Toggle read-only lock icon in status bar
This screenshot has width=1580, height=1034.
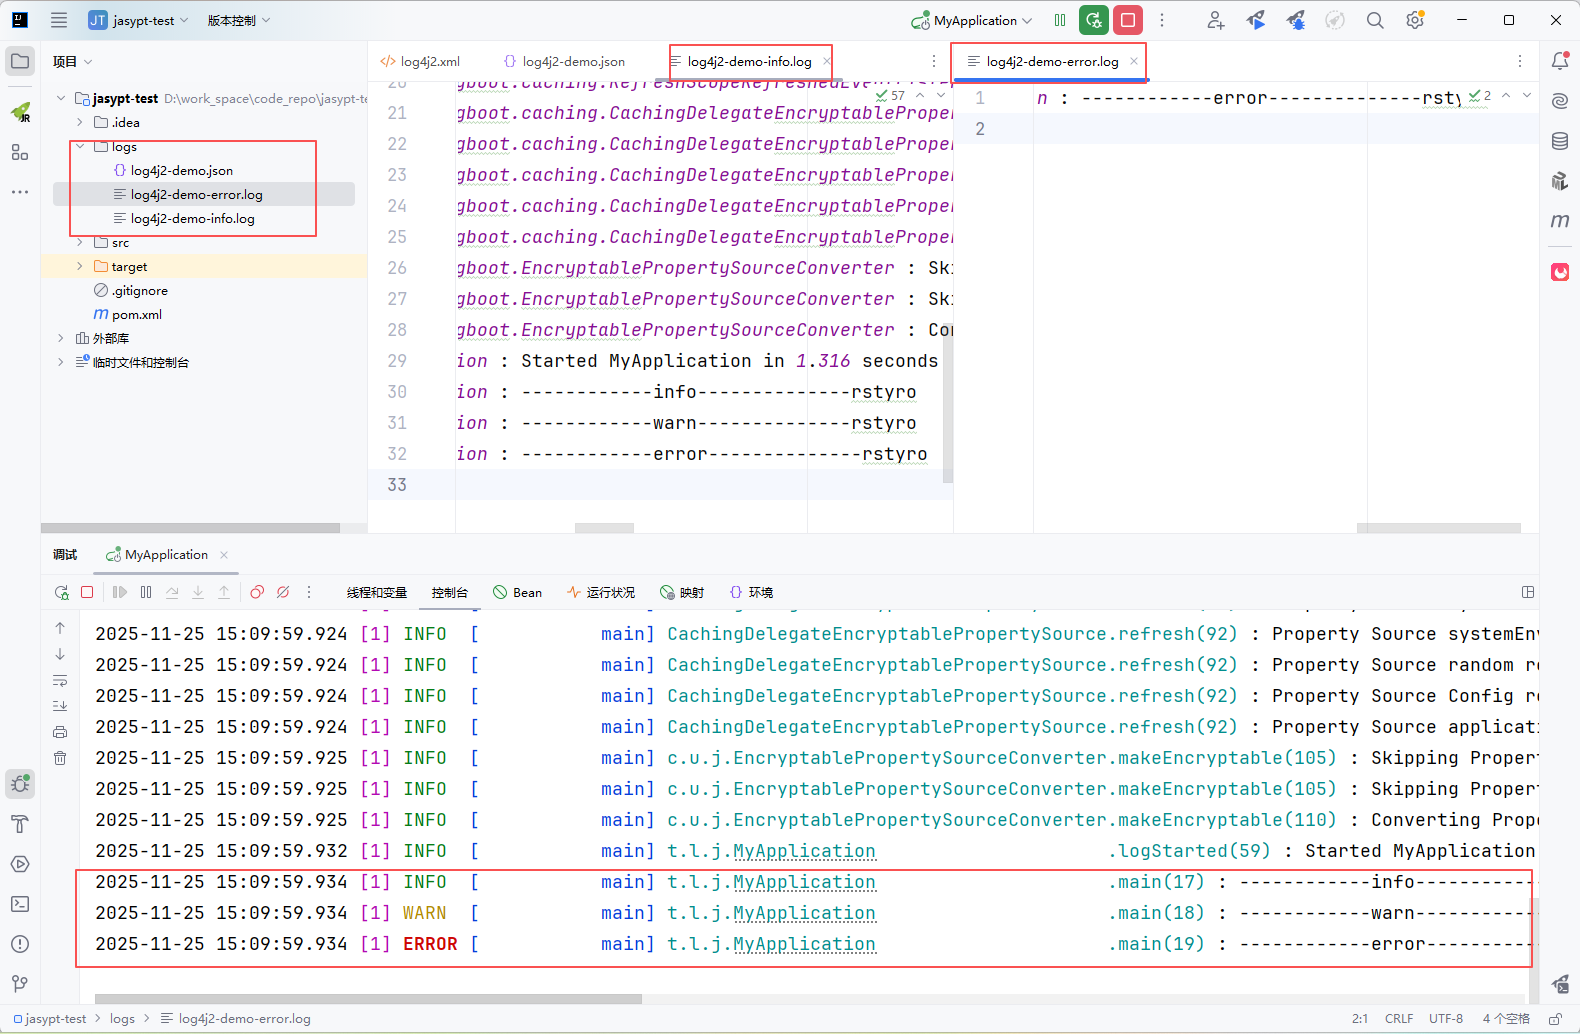(1555, 1019)
